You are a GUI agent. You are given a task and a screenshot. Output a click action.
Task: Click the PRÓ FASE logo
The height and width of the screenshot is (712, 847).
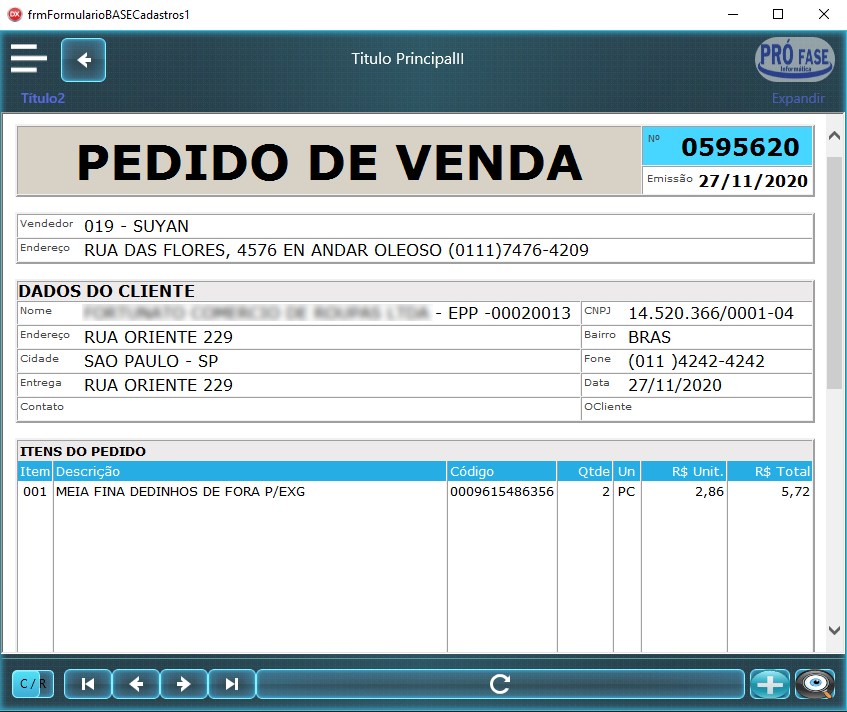(794, 60)
